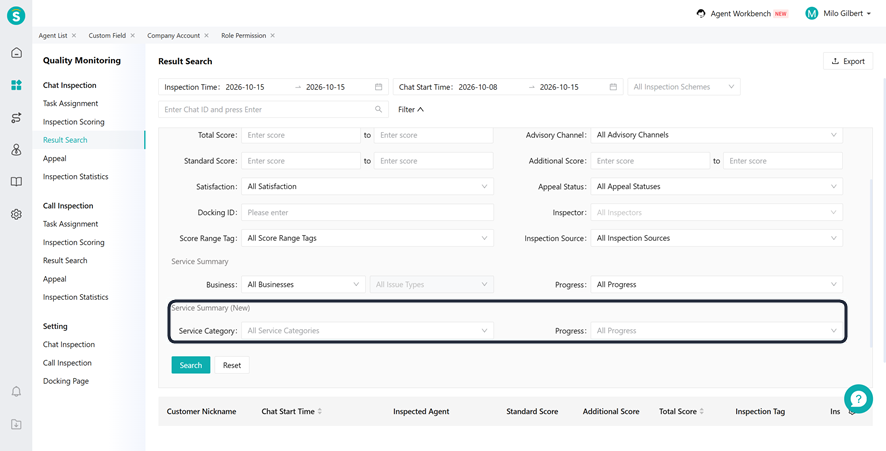Collapse the Filter panel

click(411, 110)
